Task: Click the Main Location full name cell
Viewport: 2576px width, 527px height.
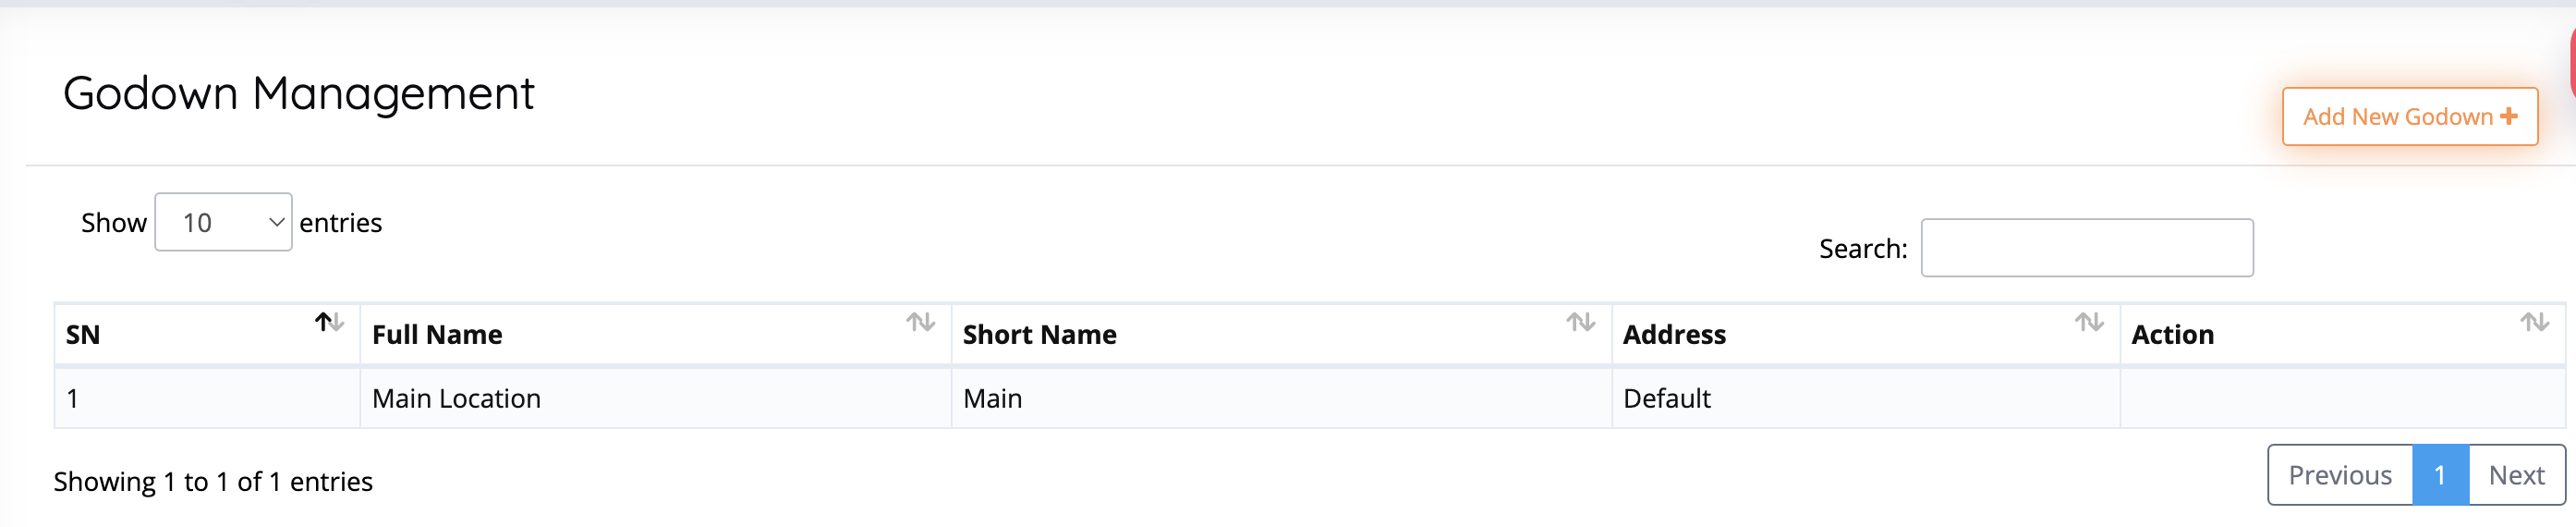Action: [x=456, y=399]
